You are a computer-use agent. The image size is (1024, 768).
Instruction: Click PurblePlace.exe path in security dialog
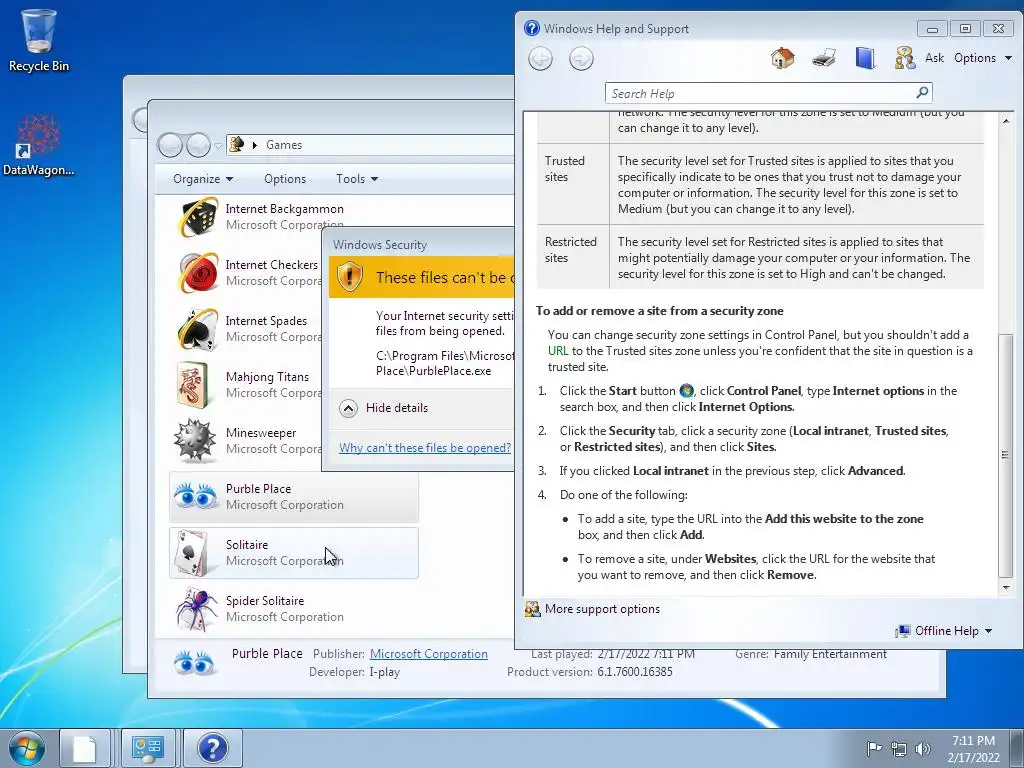click(x=445, y=363)
